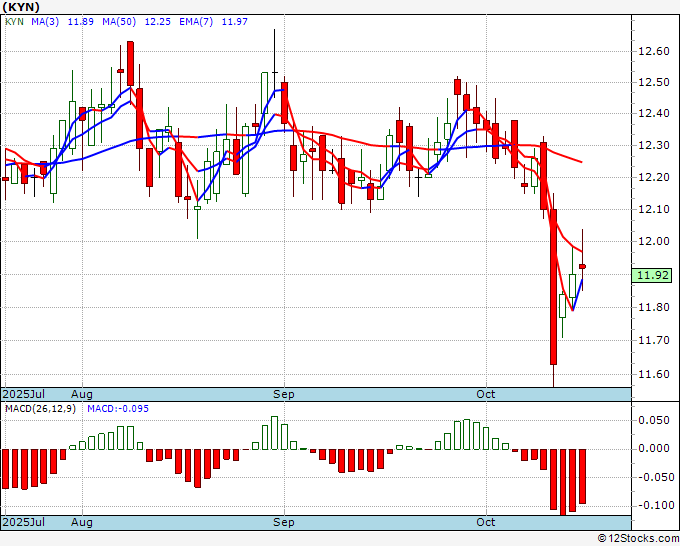Click Aug on the MACD panel date axis
Screen dimensions: 680x546
click(x=82, y=522)
